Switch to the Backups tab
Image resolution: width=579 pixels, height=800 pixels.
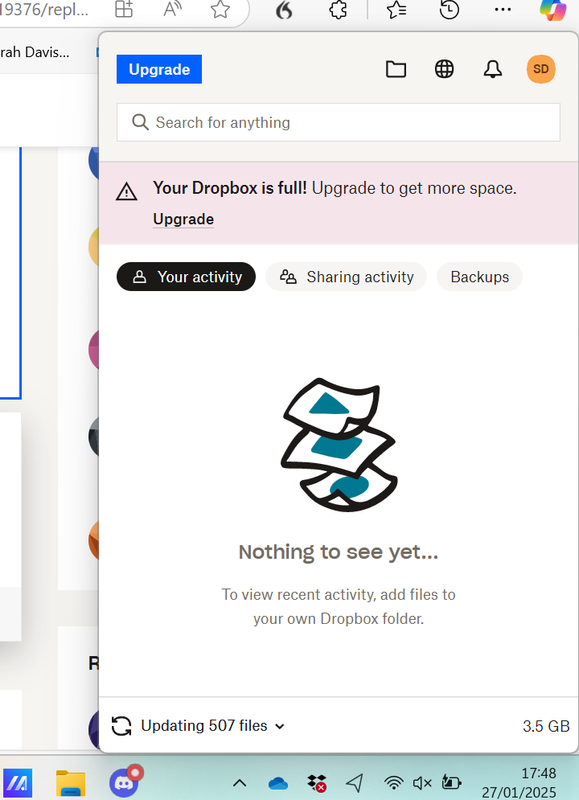click(x=480, y=277)
